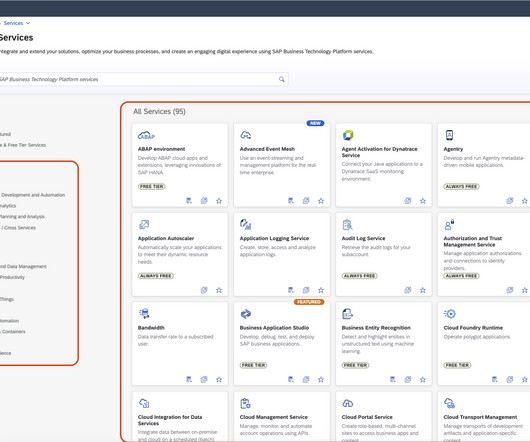Viewport: 530px width, 442px height.
Task: Favorite the Bandwidth service with star
Action: coord(219,379)
